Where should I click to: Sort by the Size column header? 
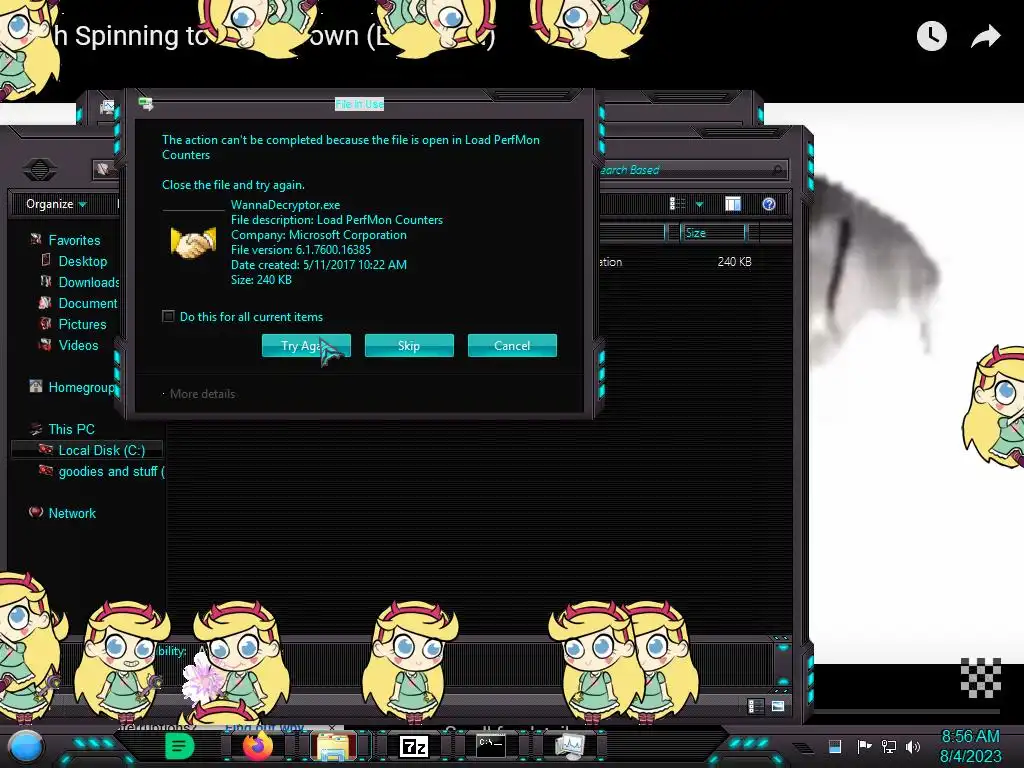click(713, 232)
